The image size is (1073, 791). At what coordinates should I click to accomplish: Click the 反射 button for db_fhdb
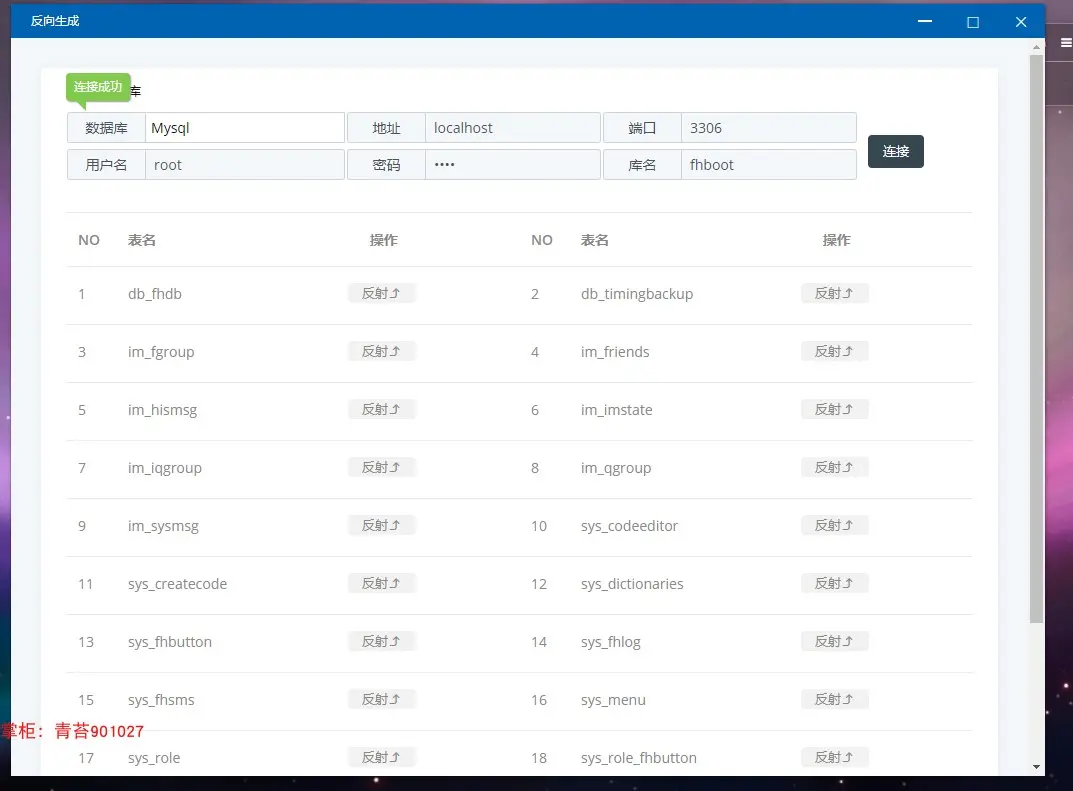tap(381, 294)
